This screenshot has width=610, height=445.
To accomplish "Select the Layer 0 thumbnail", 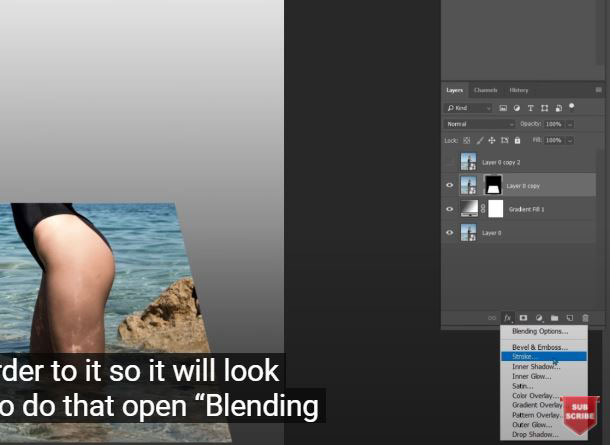I will (468, 232).
